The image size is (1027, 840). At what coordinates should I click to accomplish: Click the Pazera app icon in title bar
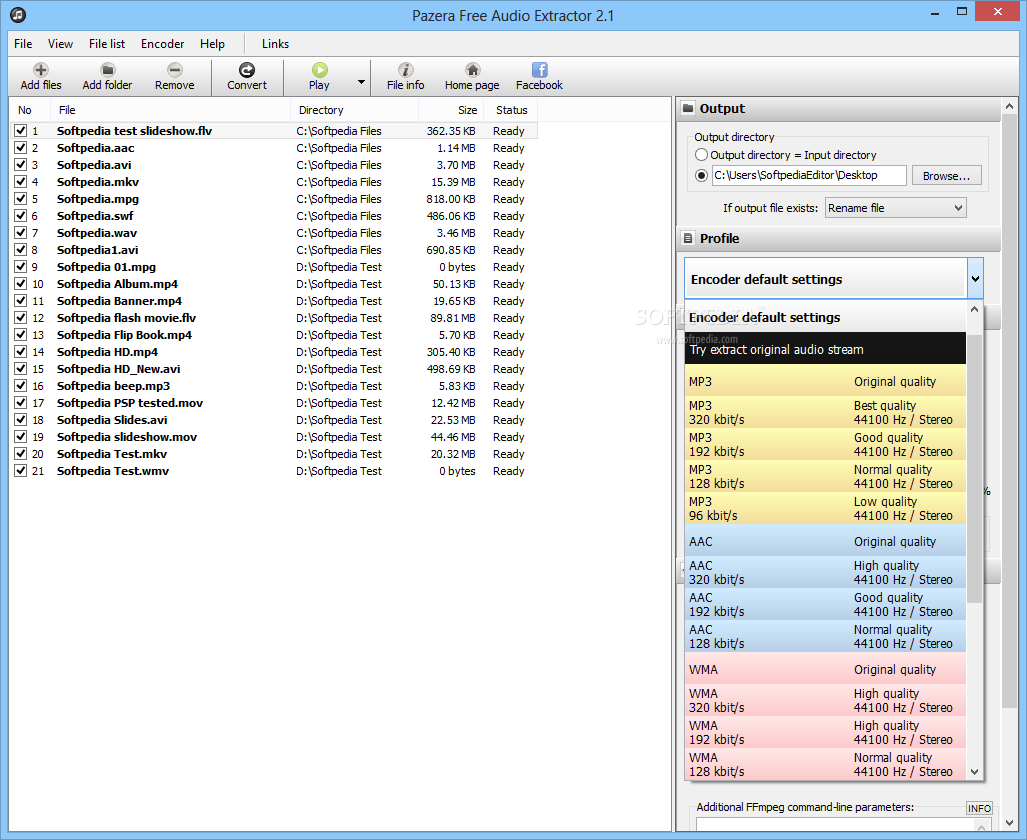click(x=18, y=14)
